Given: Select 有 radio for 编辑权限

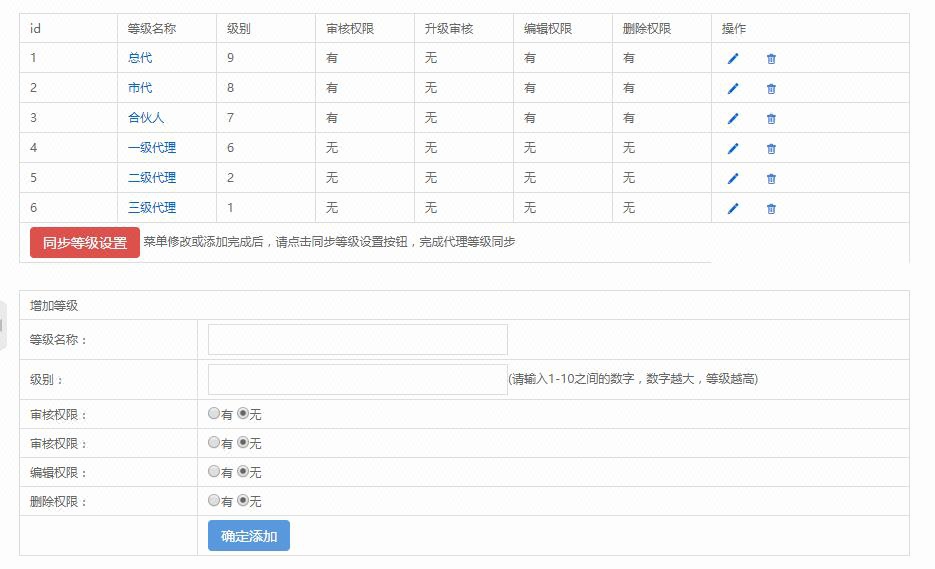Looking at the screenshot, I should tap(214, 471).
